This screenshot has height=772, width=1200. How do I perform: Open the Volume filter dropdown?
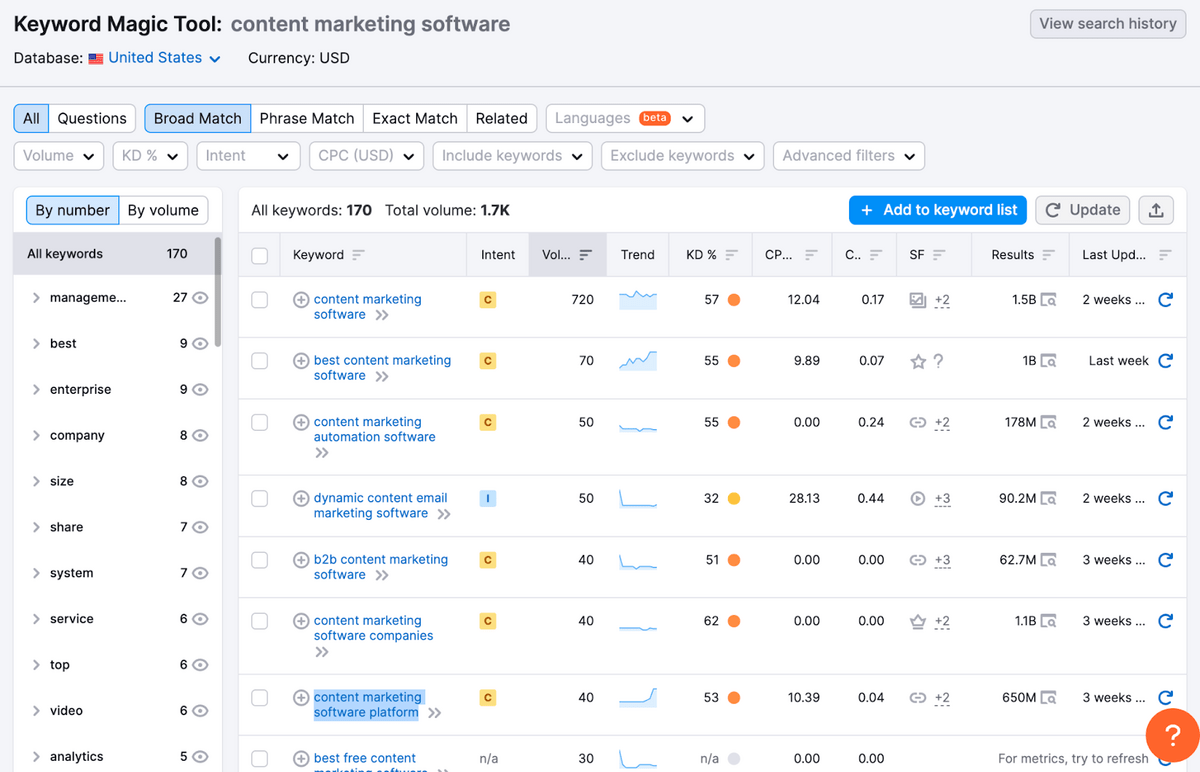pos(58,156)
